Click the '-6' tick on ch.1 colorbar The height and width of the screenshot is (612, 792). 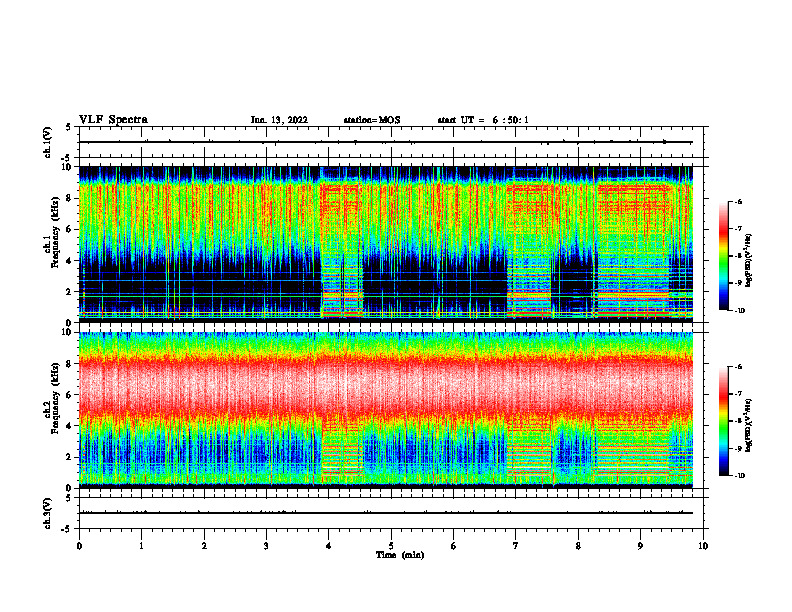click(x=738, y=201)
